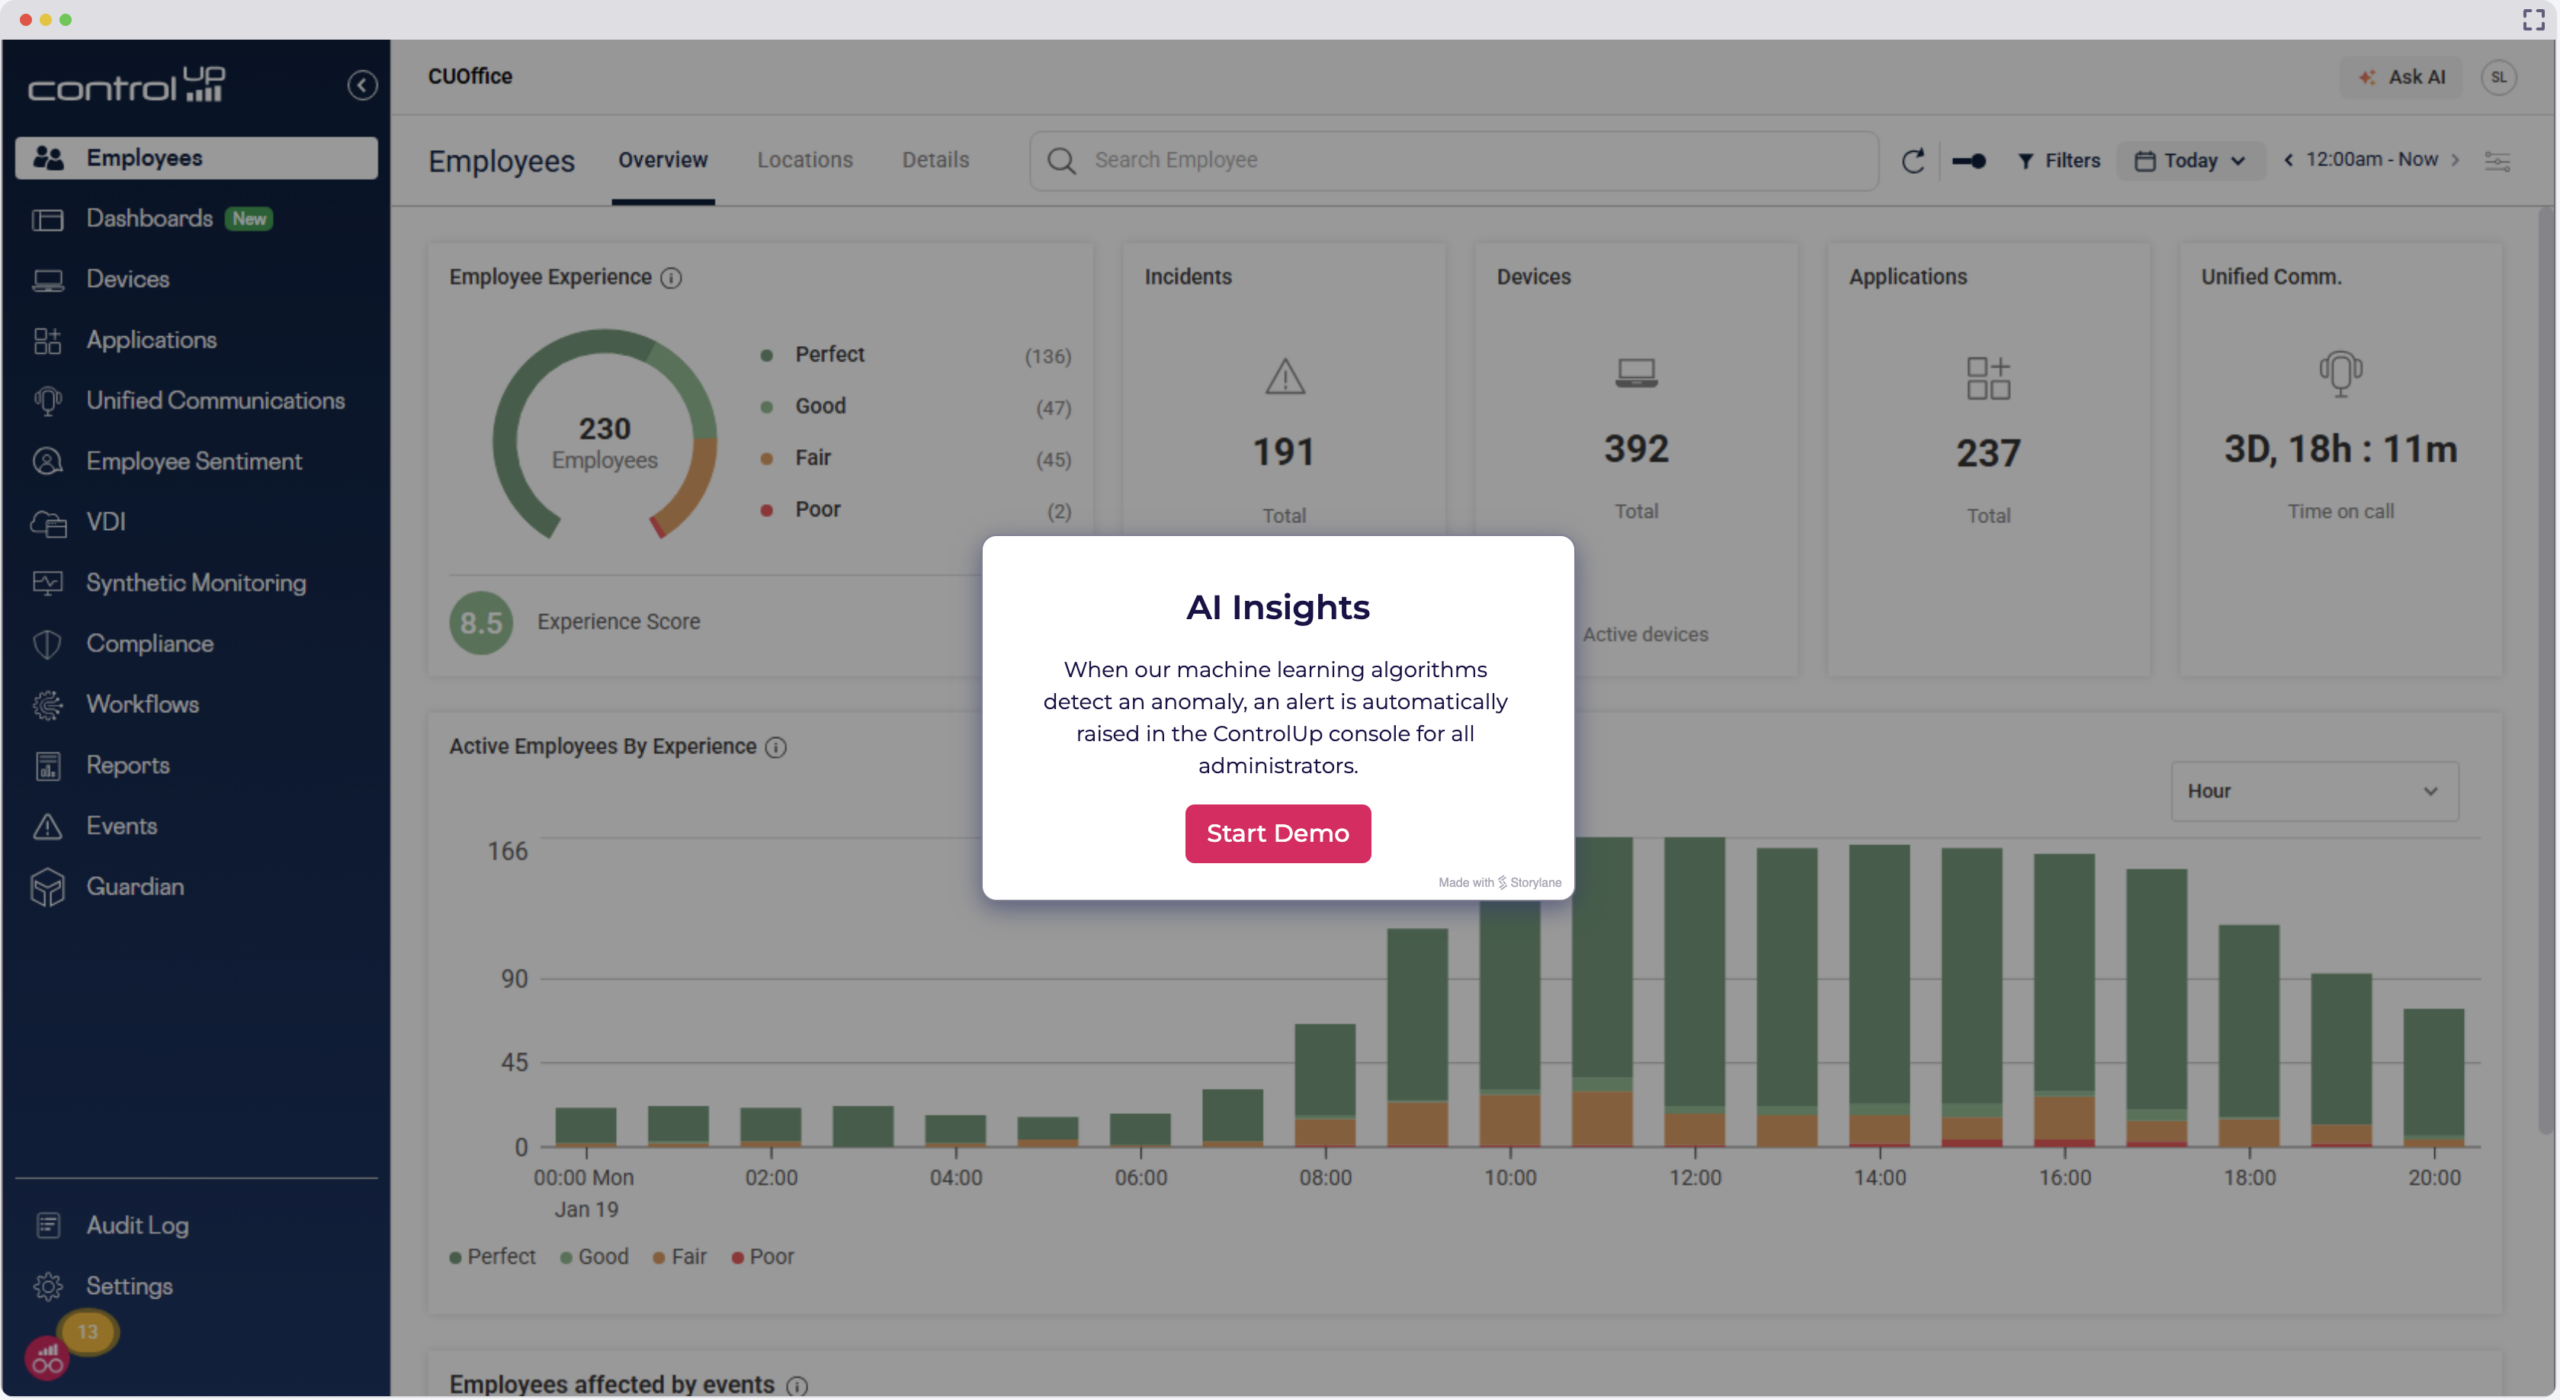Open the Today date dropdown

tap(2190, 161)
